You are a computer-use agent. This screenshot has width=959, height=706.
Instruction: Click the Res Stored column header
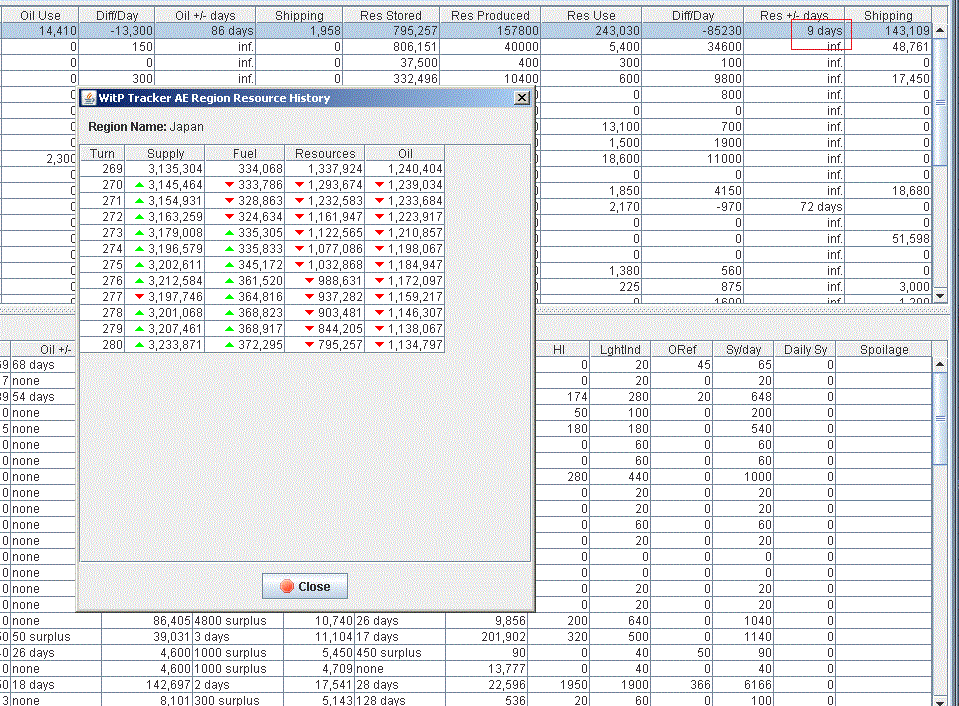(391, 15)
